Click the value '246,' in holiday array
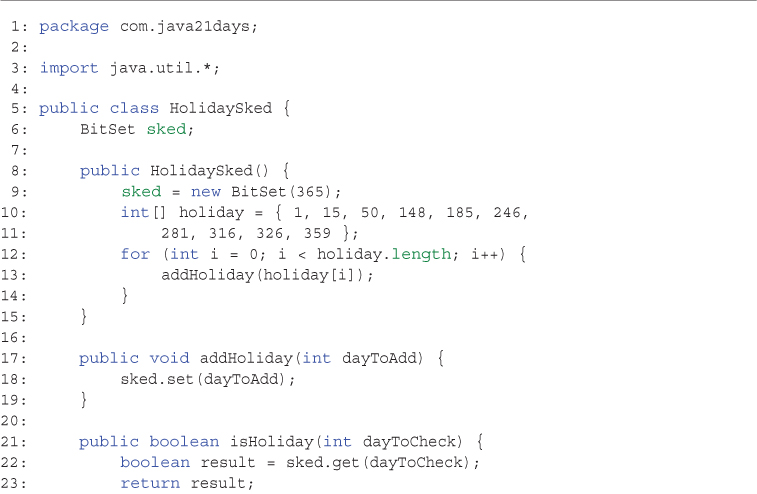Viewport: 757px width, 494px height. coord(511,212)
